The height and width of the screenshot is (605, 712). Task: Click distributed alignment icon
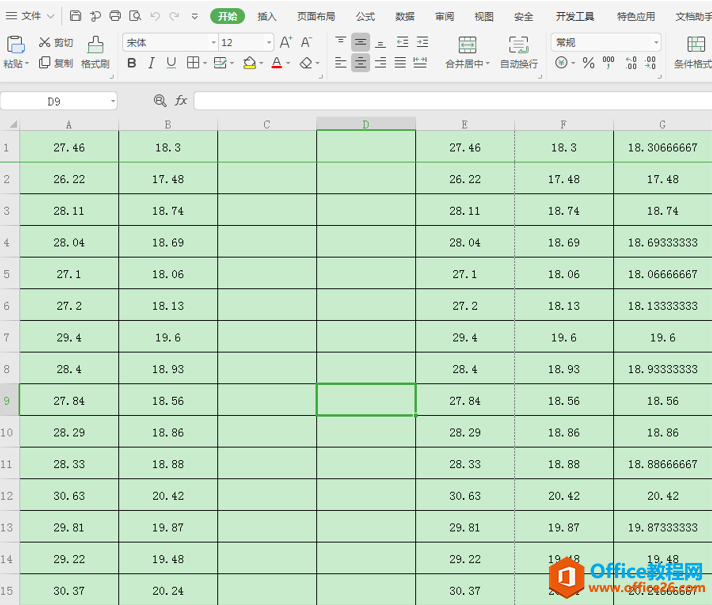[x=420, y=63]
